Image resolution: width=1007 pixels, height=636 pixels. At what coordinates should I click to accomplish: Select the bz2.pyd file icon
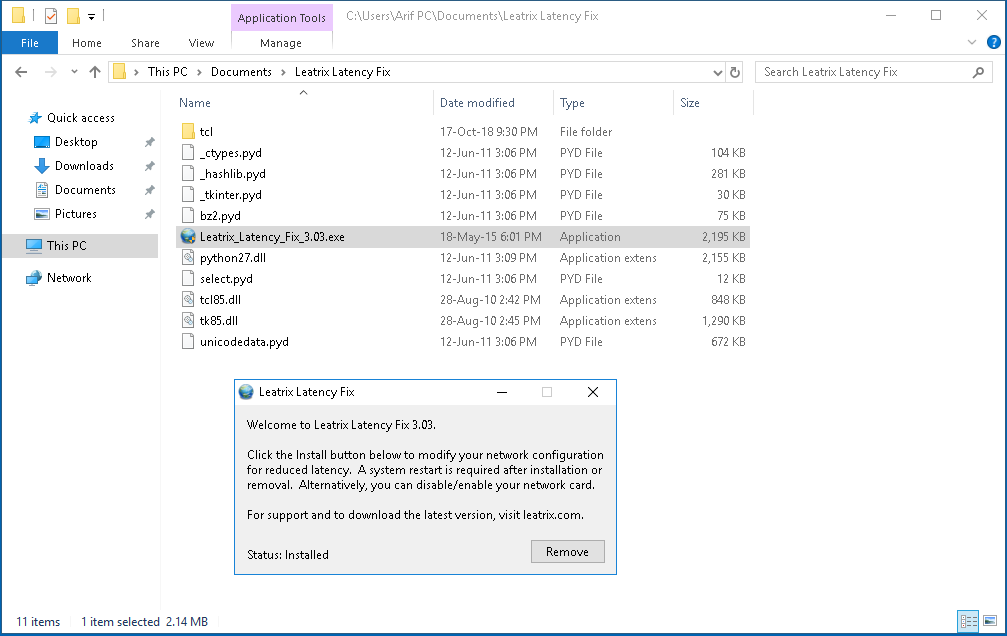click(188, 216)
